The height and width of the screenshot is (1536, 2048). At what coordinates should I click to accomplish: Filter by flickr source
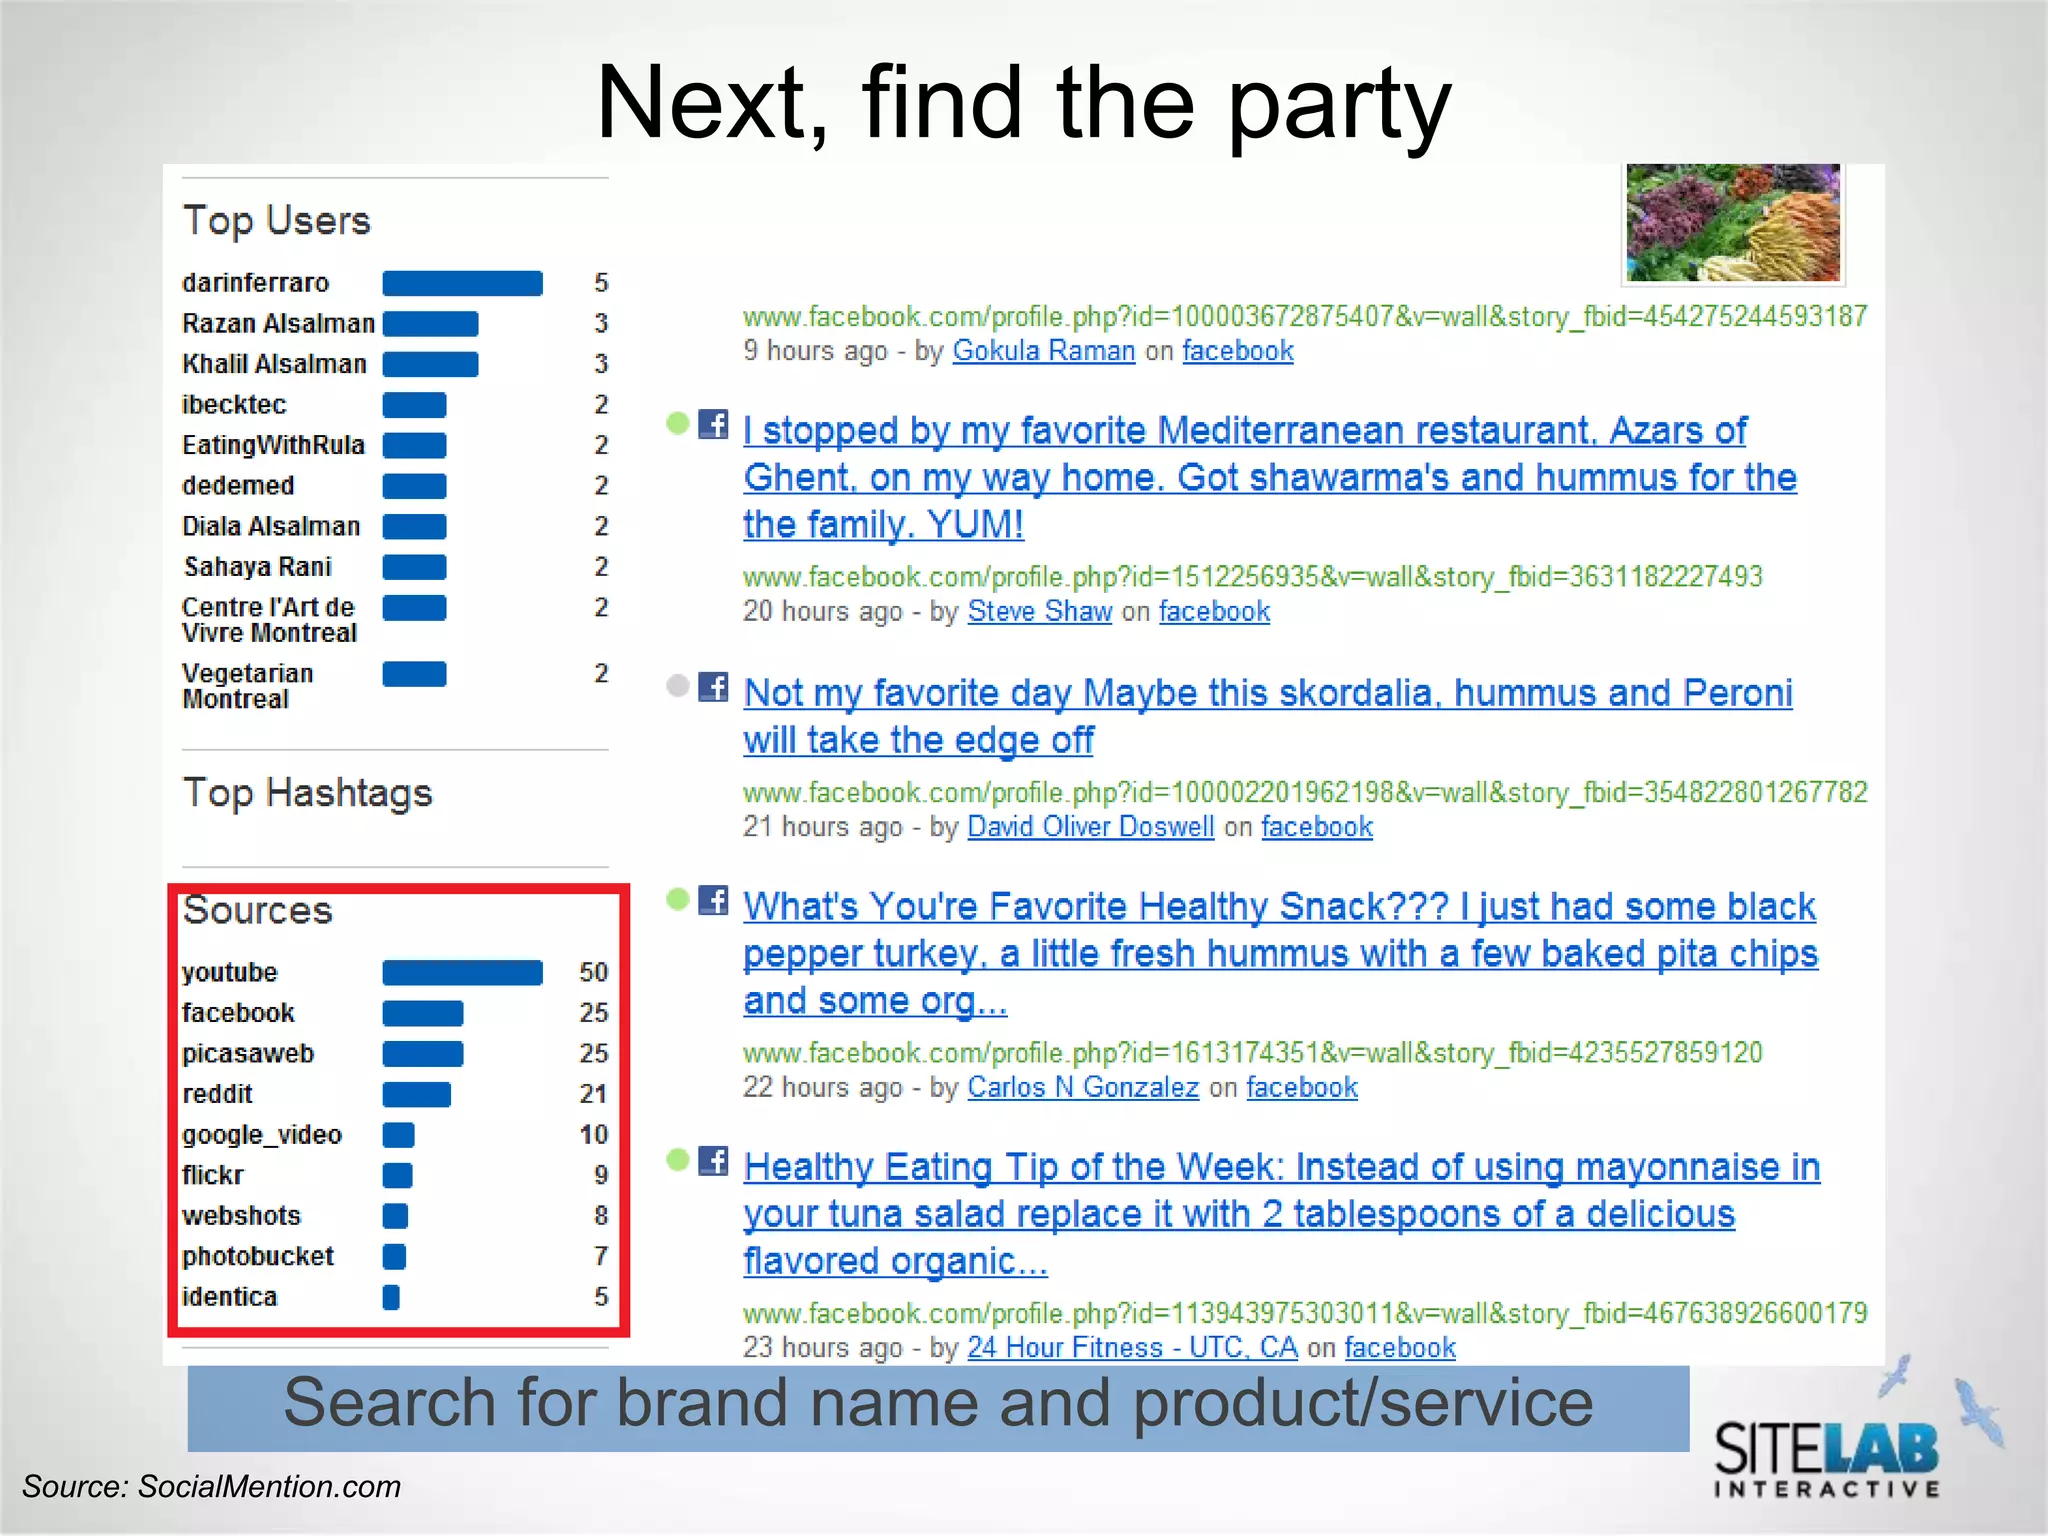213,1175
